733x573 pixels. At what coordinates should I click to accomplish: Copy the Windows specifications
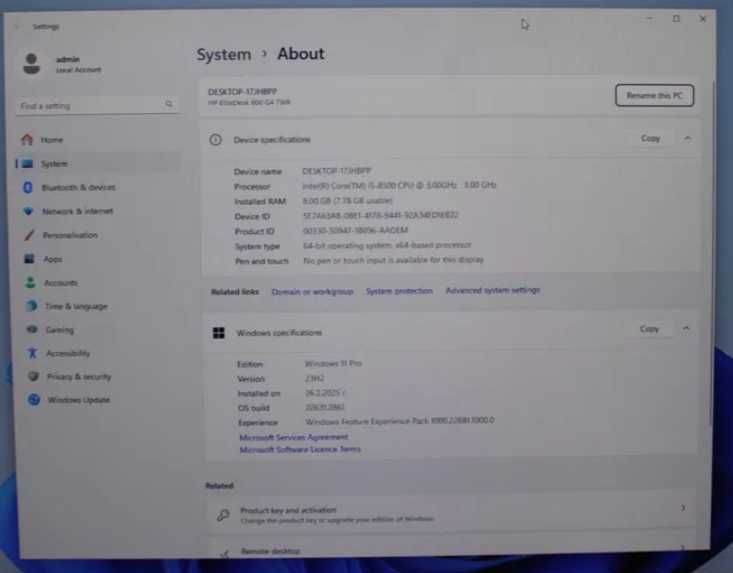(x=649, y=329)
